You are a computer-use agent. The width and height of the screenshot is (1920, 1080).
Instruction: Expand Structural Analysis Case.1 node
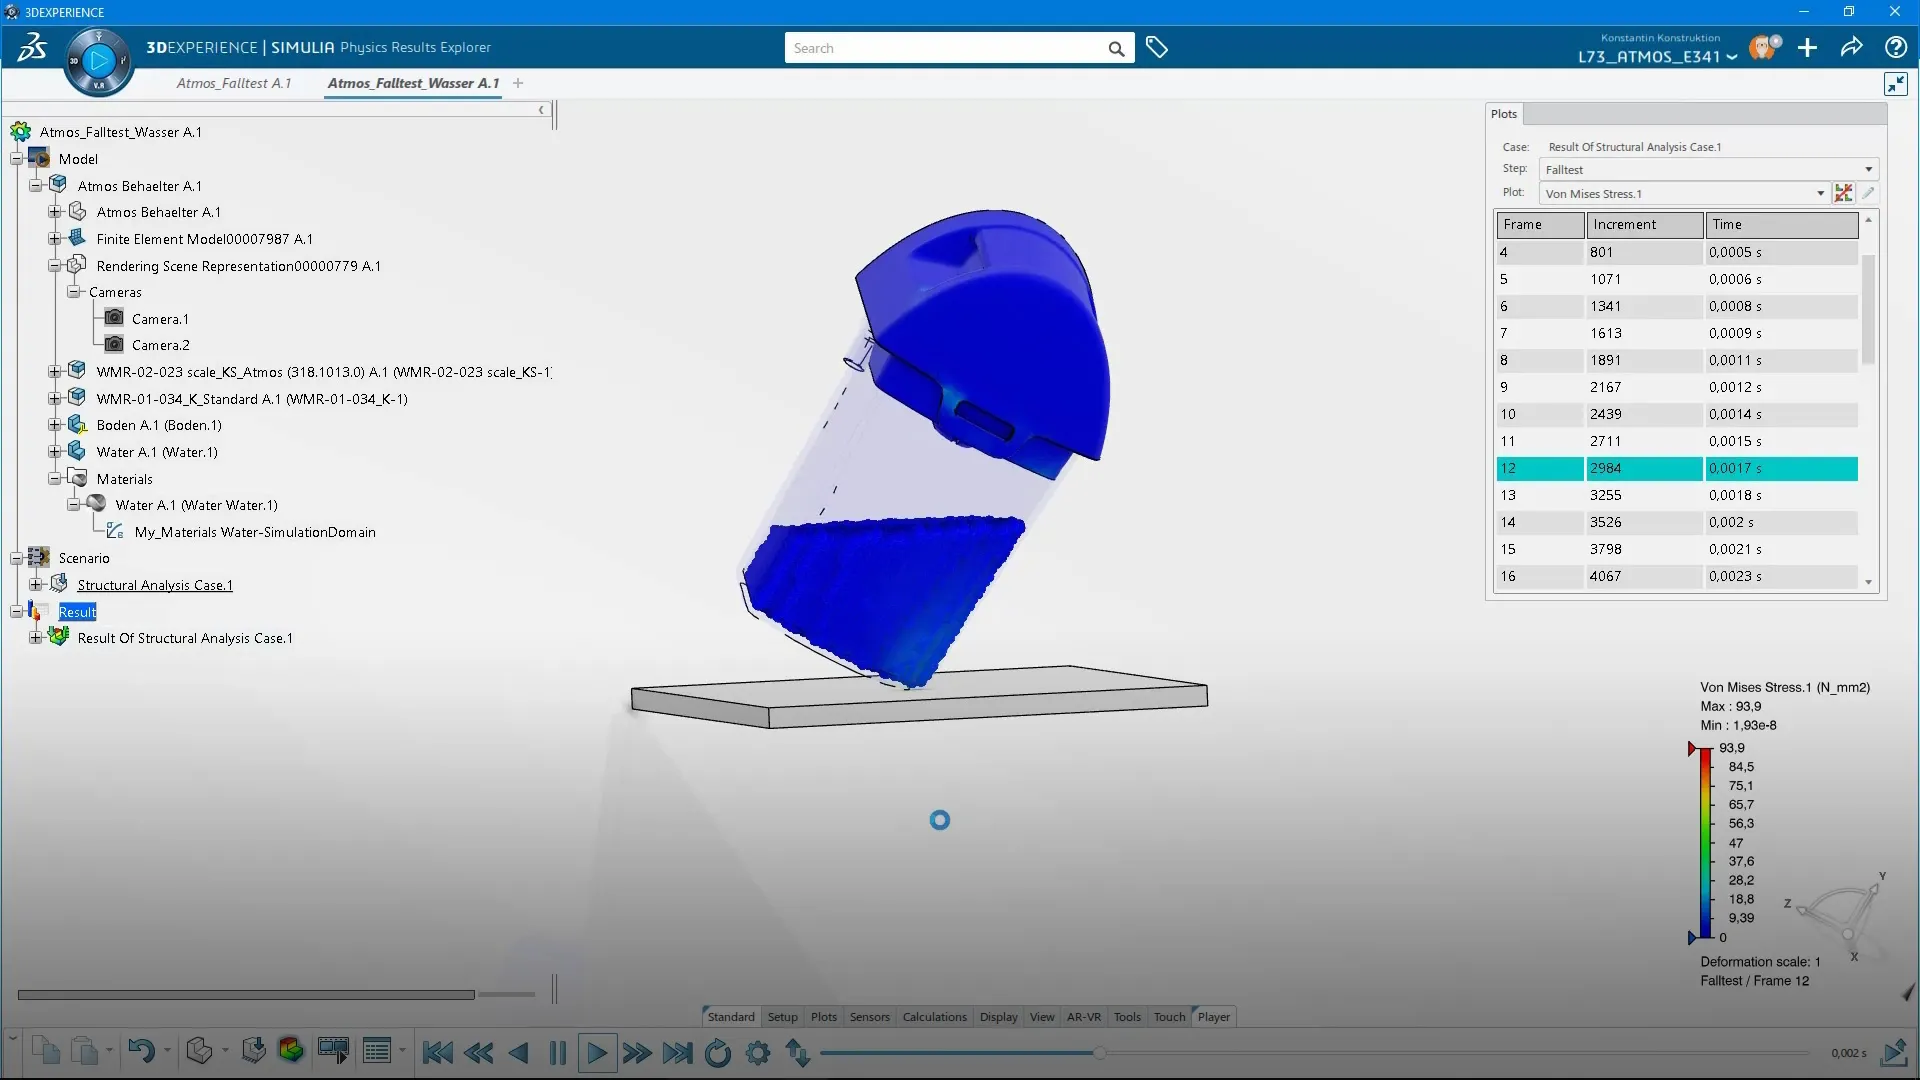[x=36, y=585]
